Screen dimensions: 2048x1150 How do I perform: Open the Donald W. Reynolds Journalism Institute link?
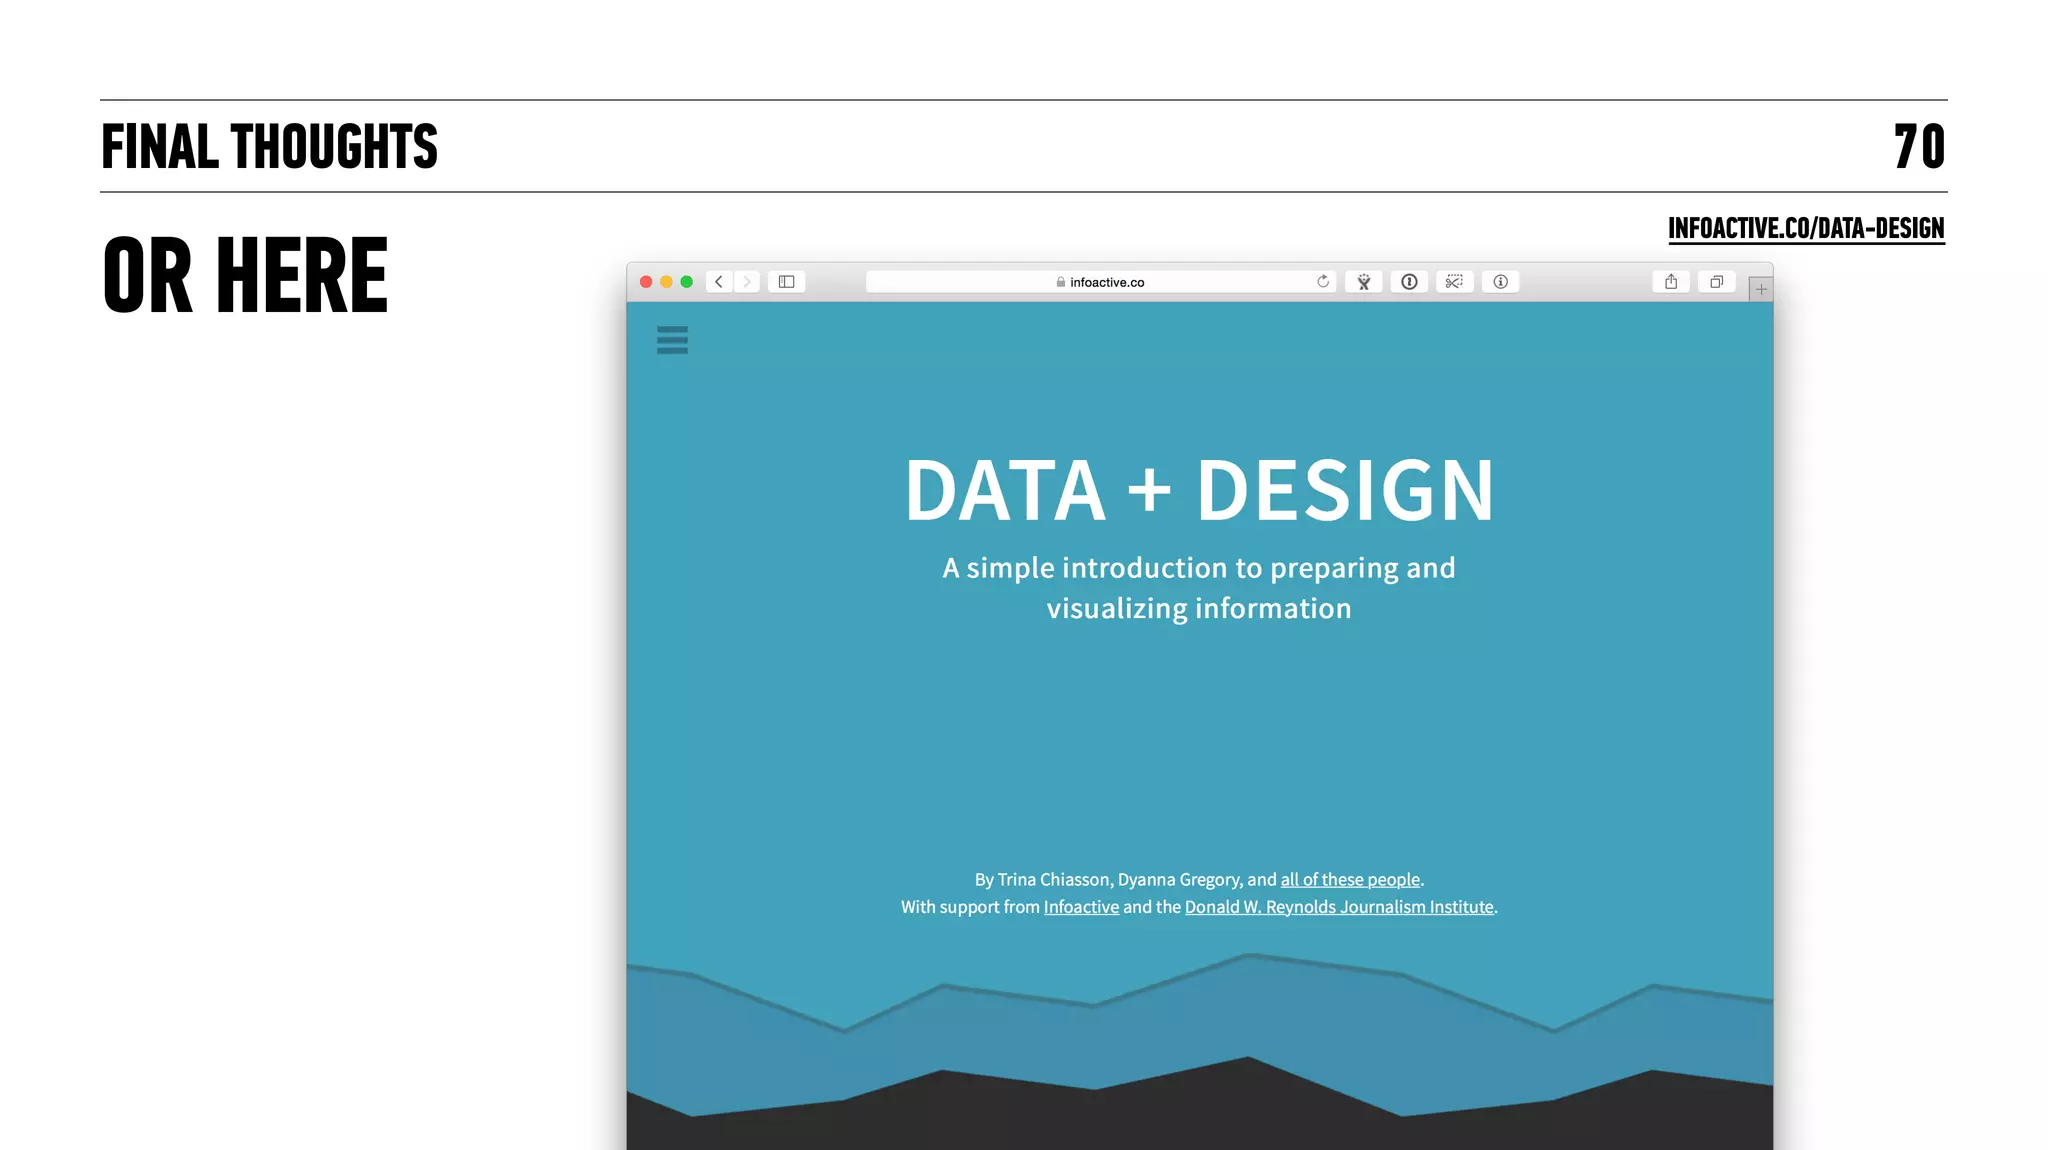1339,907
